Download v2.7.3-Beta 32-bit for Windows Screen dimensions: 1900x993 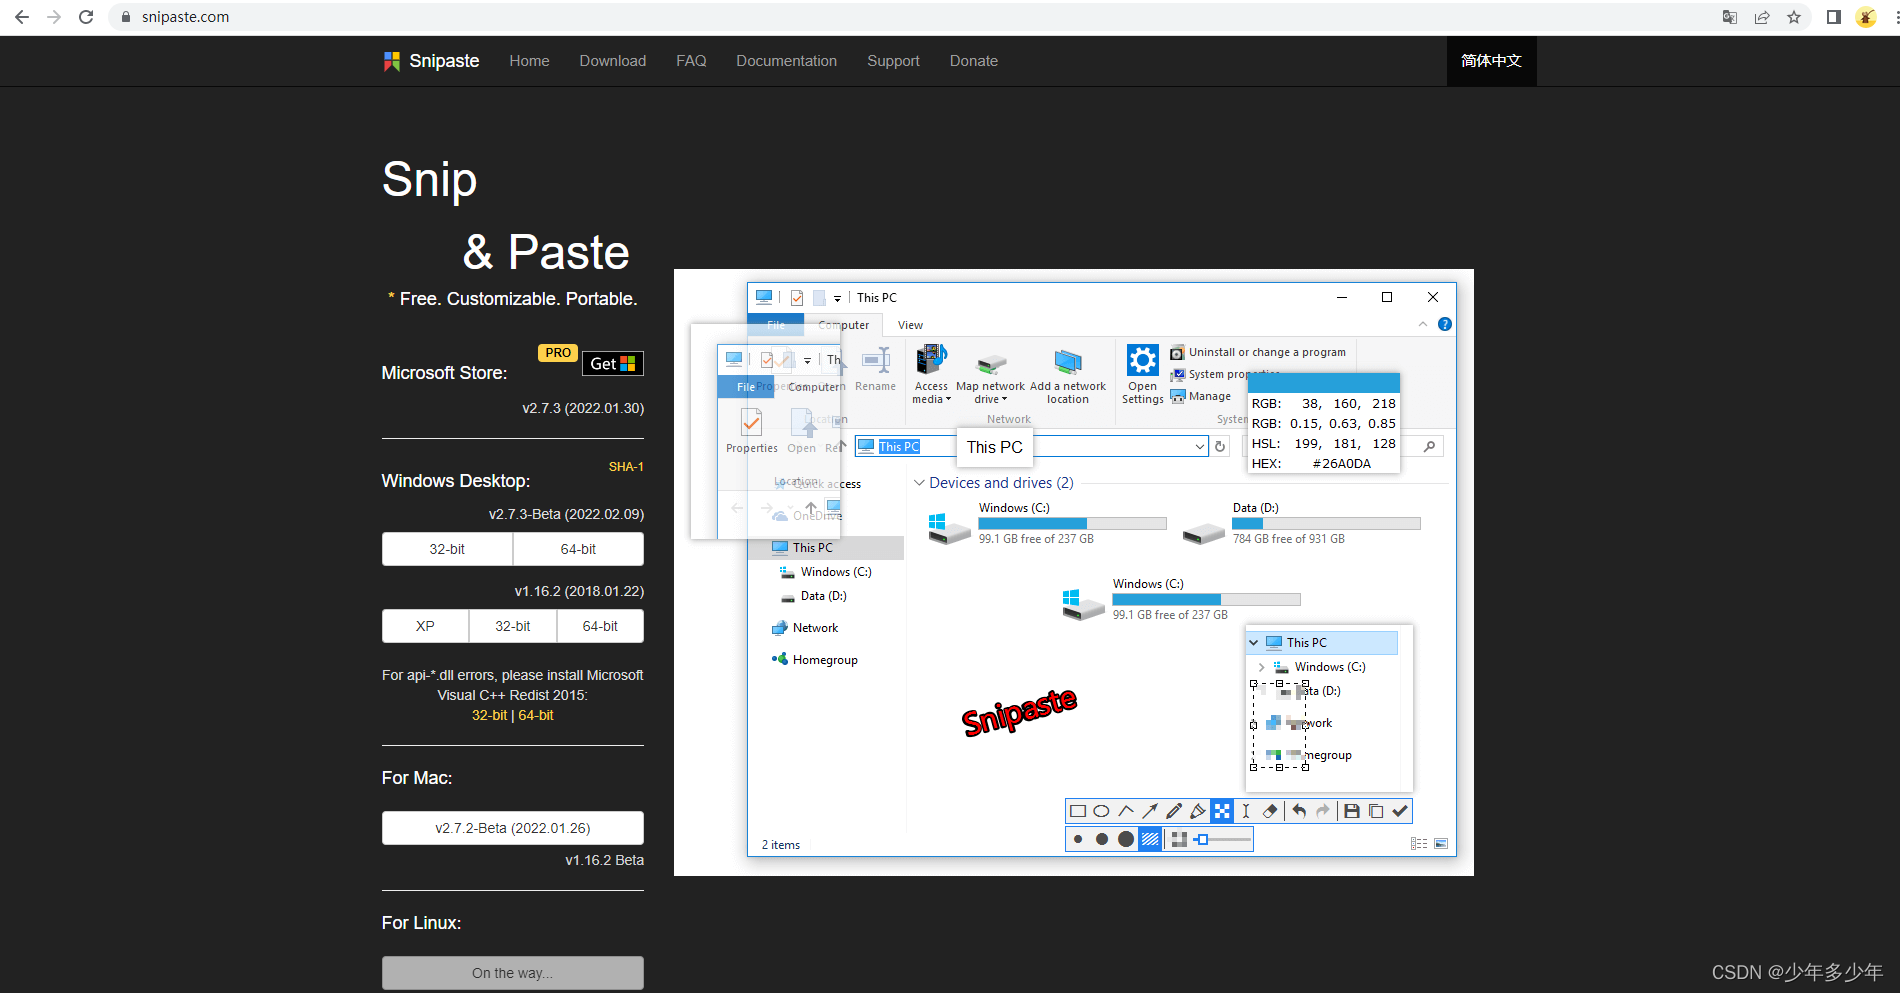(447, 549)
